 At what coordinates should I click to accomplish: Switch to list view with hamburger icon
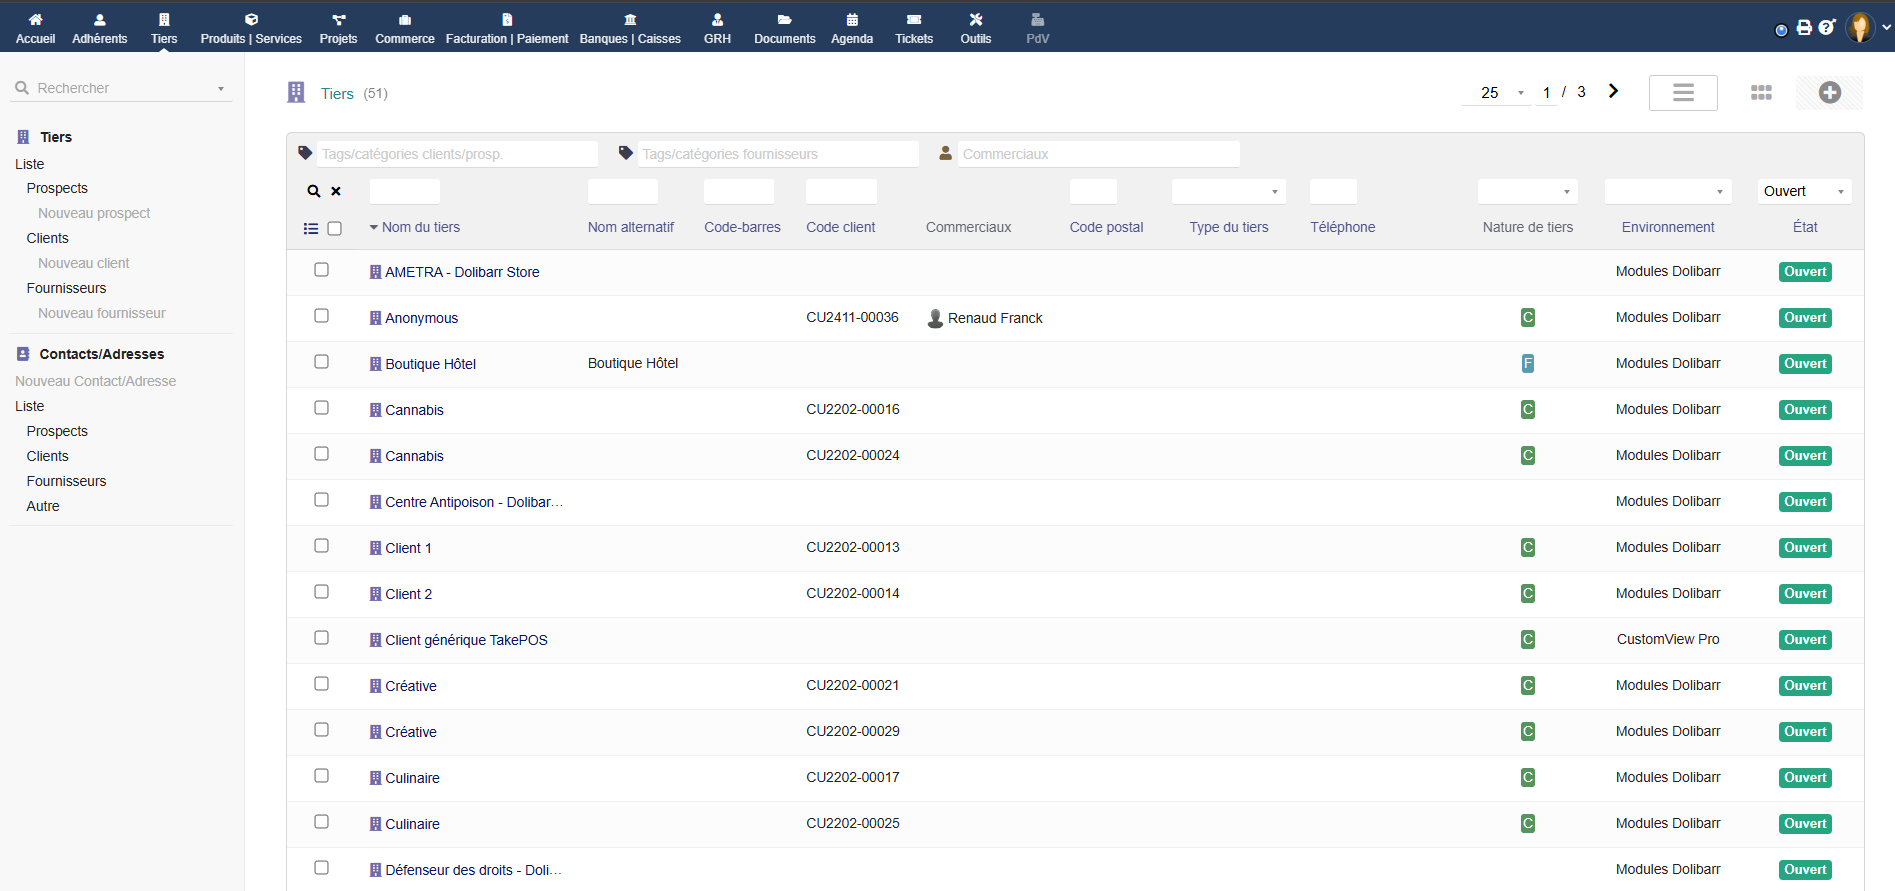click(x=1683, y=93)
